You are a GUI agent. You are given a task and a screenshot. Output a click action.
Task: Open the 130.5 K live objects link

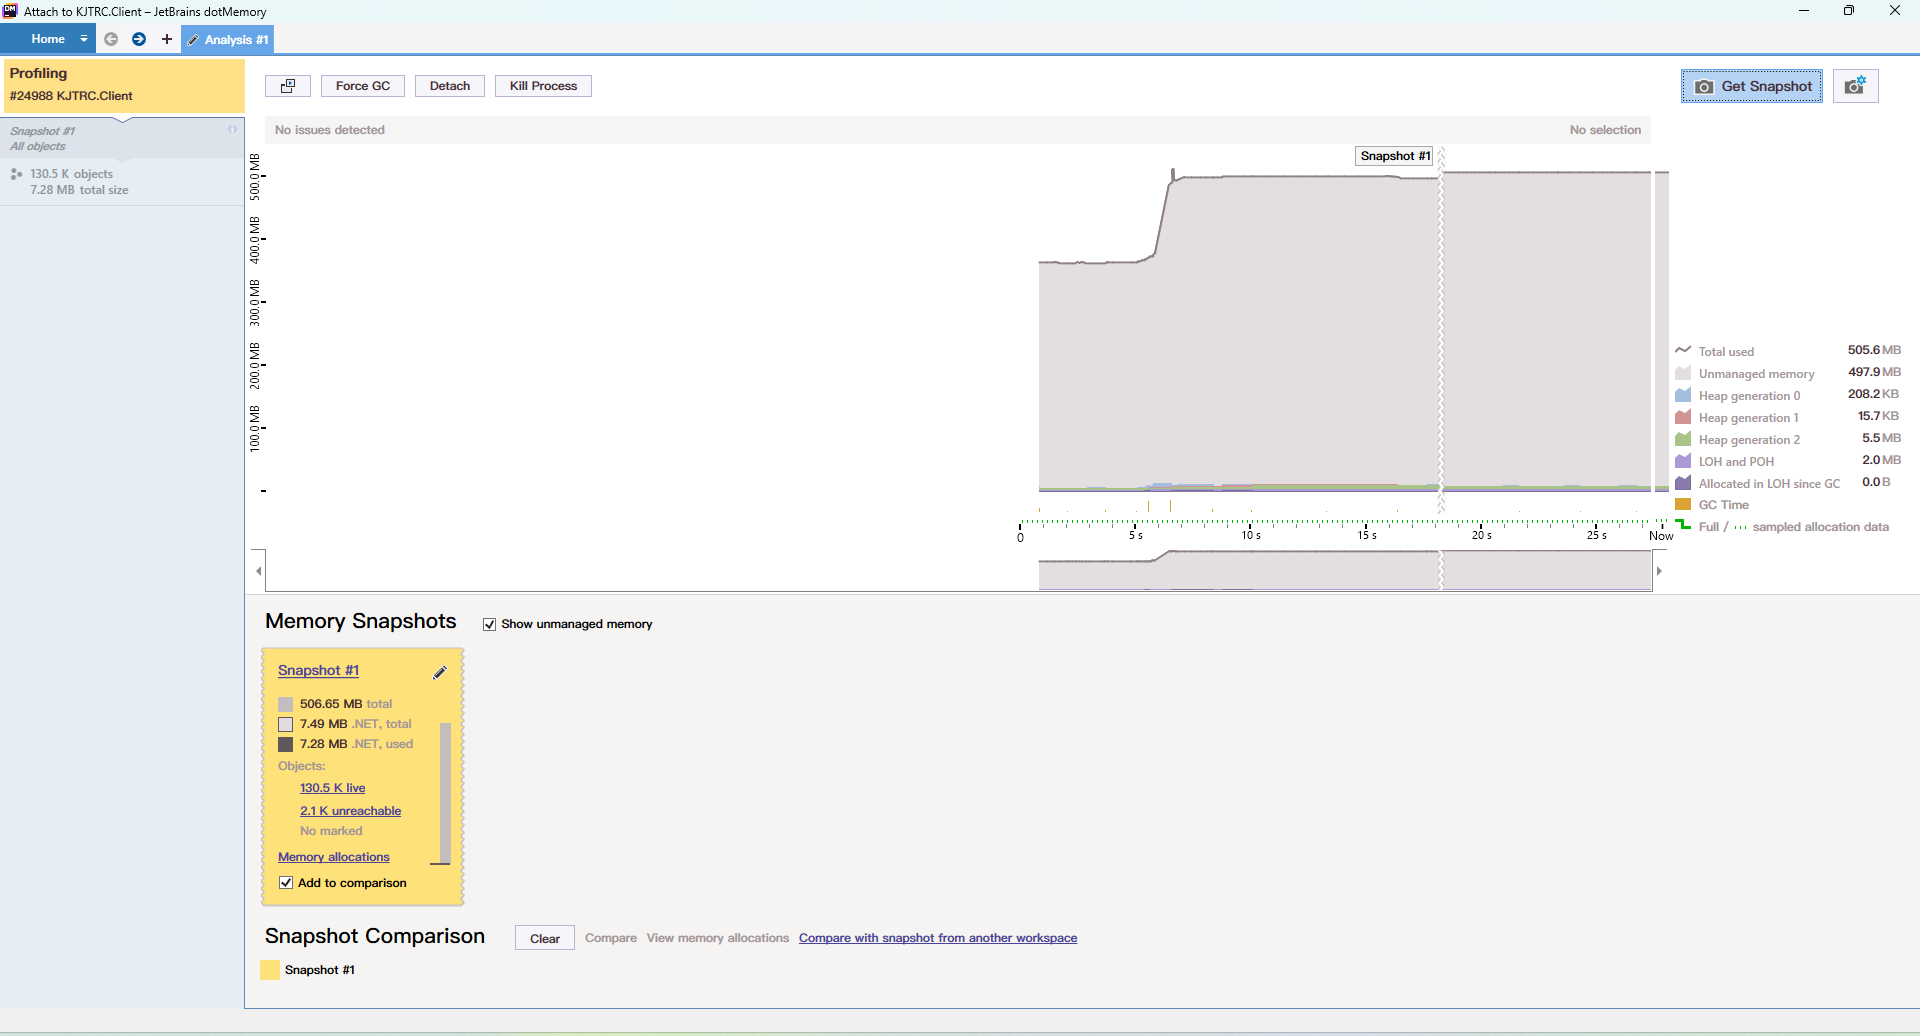(332, 788)
